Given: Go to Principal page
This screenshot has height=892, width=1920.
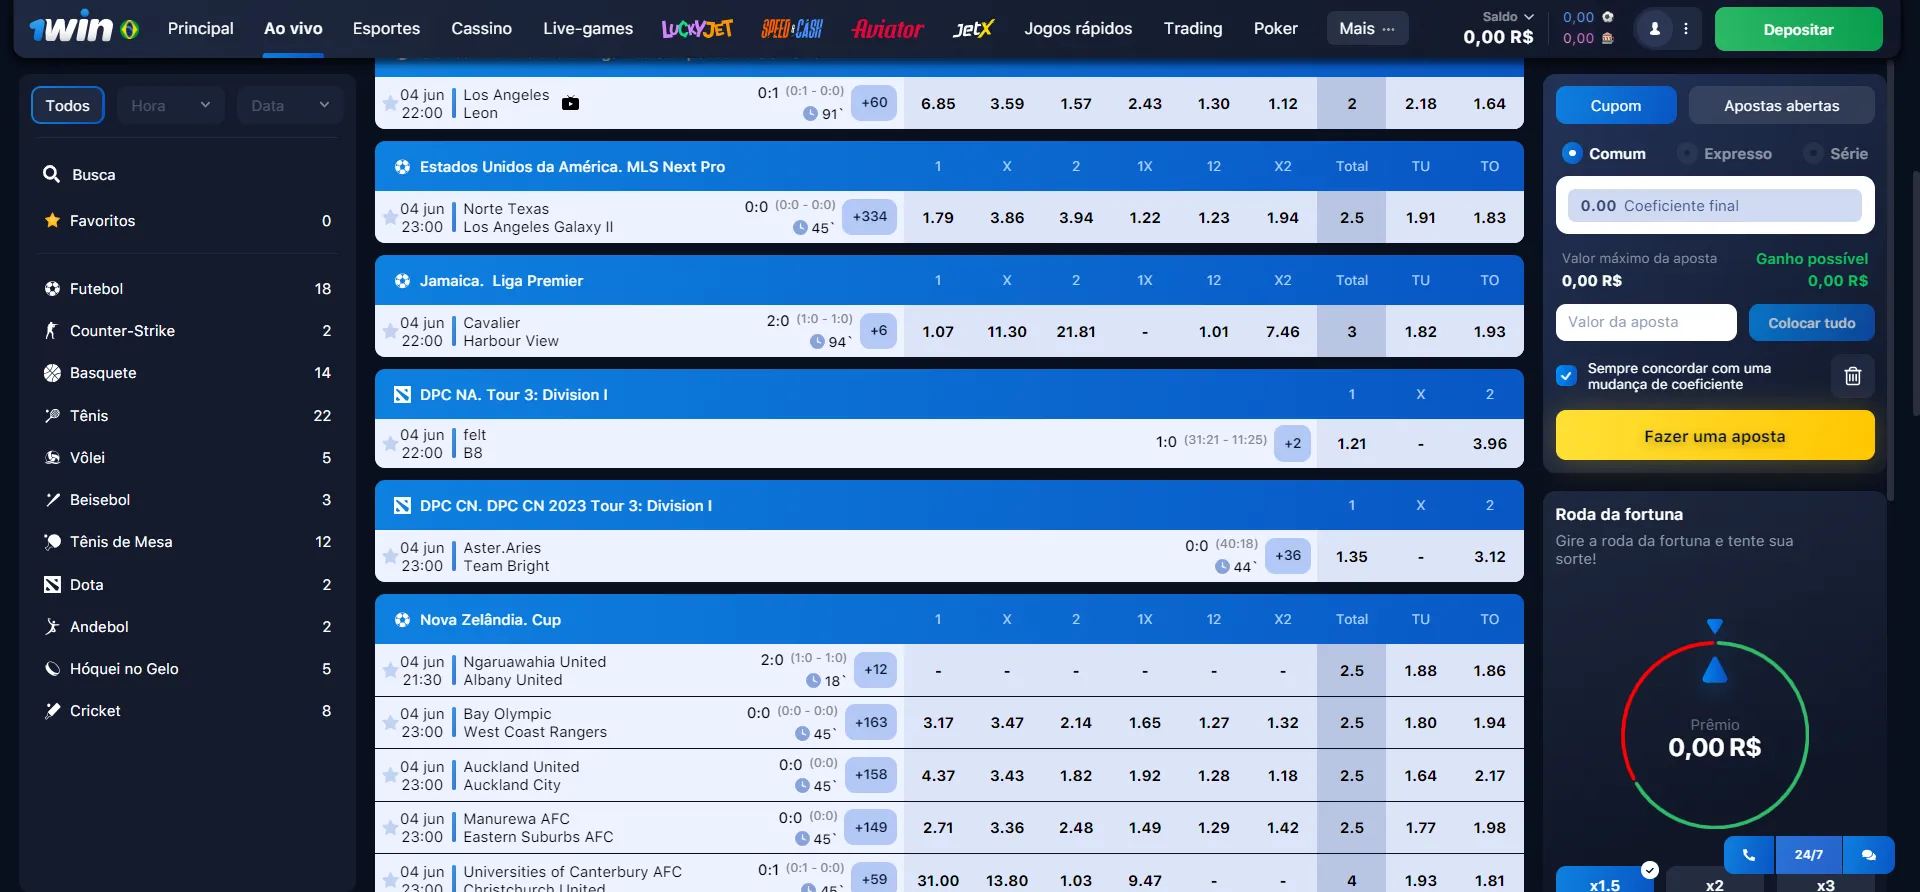Looking at the screenshot, I should pos(201,28).
